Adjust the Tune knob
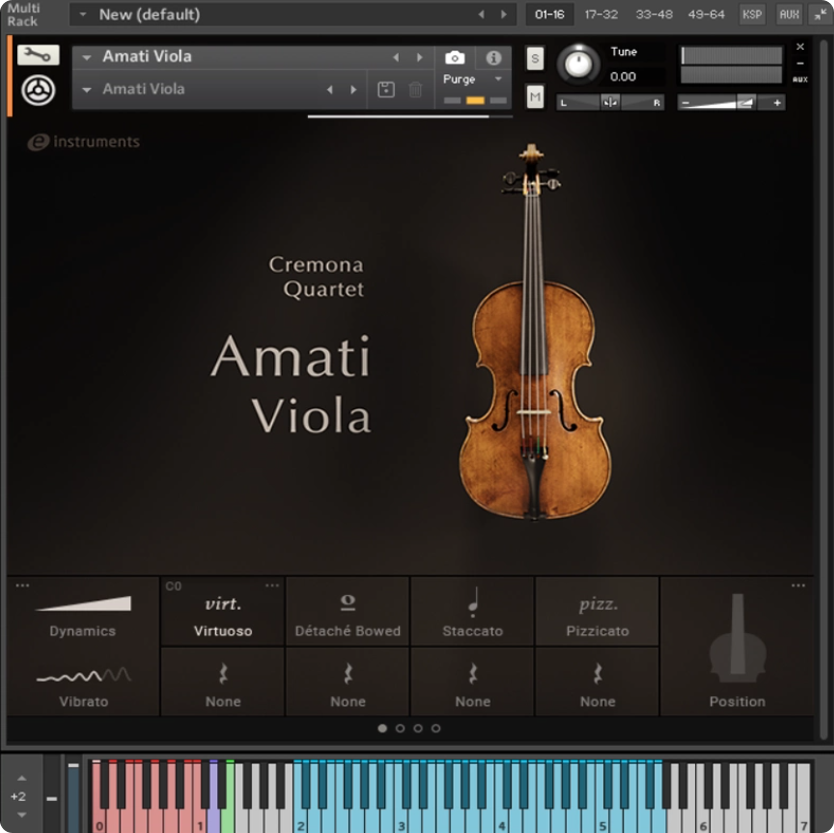The image size is (834, 833). coord(579,64)
